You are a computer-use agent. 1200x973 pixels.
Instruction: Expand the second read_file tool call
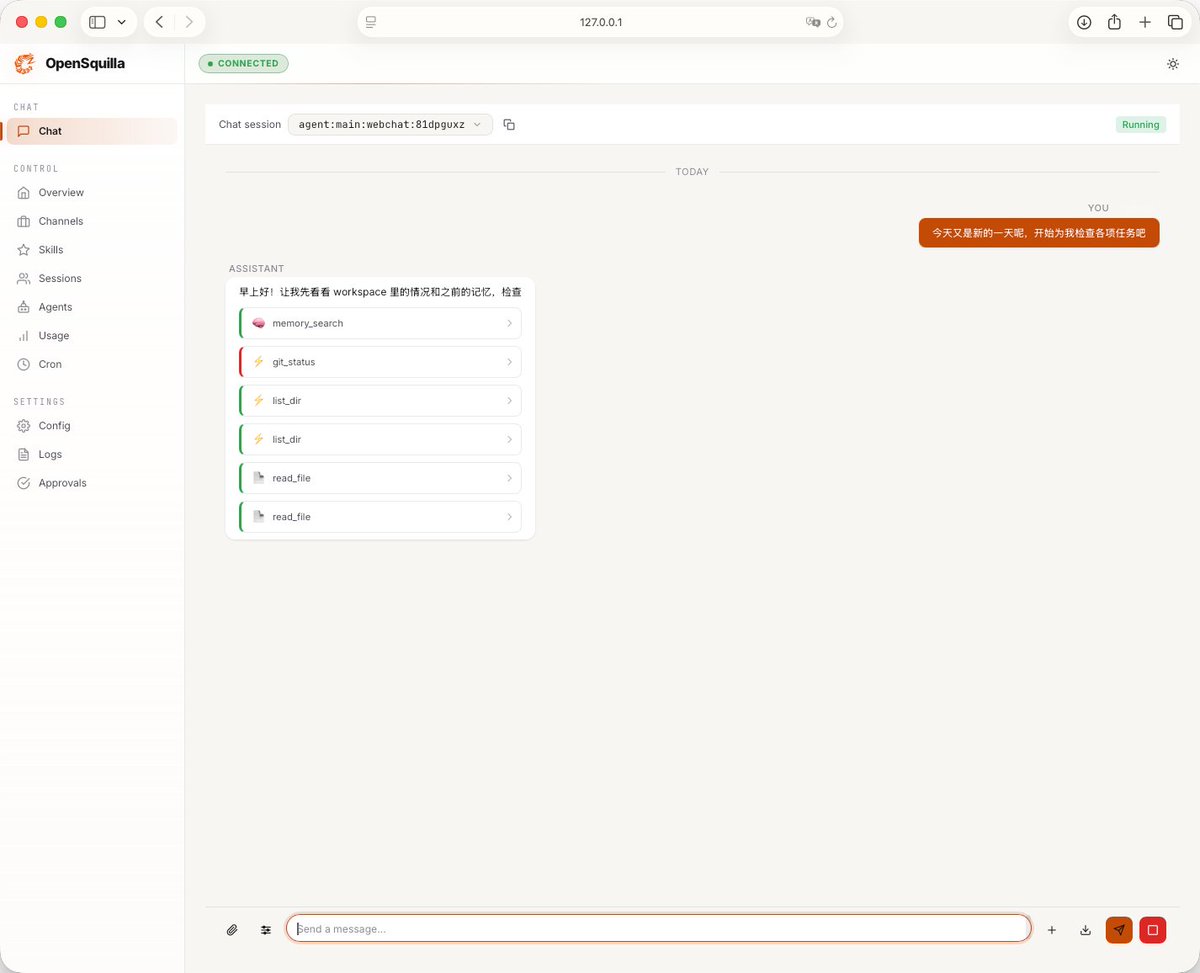(x=380, y=517)
